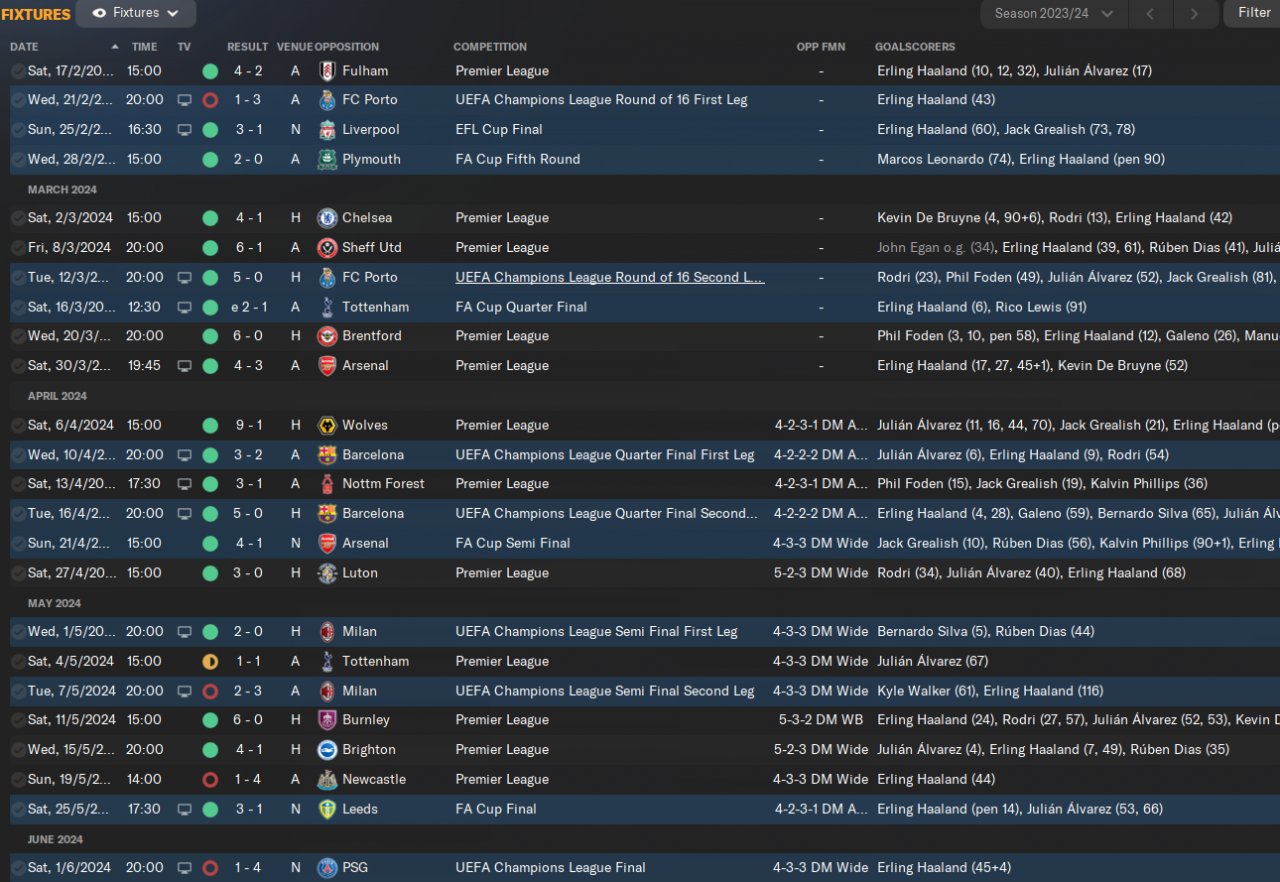Click goalscorer text Julián Álvarez (67)
The height and width of the screenshot is (882, 1280).
(933, 661)
